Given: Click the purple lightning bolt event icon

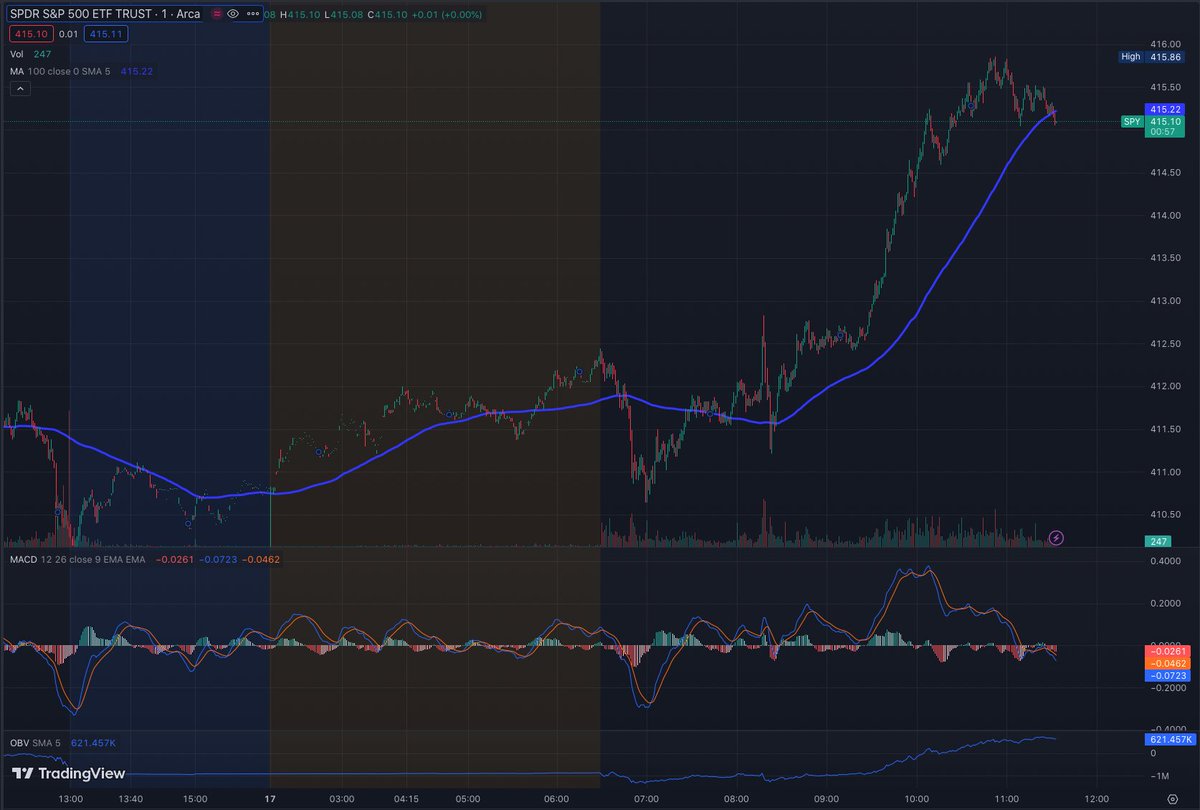Looking at the screenshot, I should click(1057, 538).
